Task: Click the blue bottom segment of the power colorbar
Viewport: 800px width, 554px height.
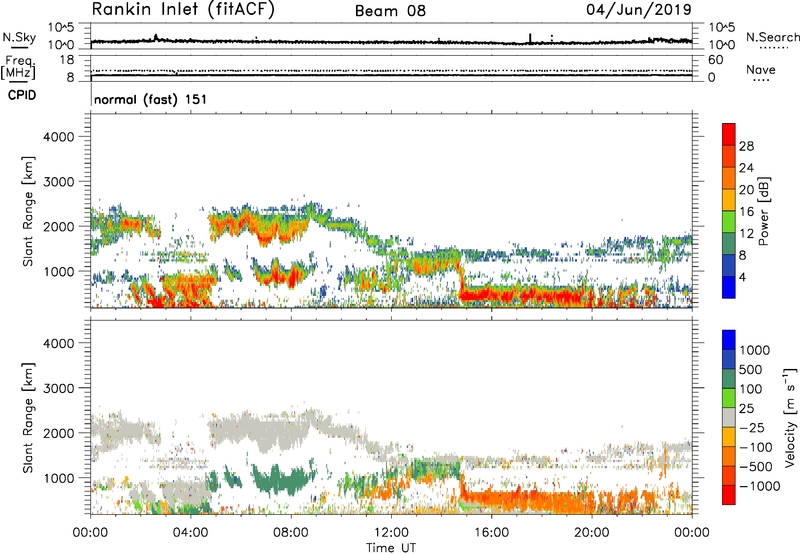Action: (x=729, y=287)
